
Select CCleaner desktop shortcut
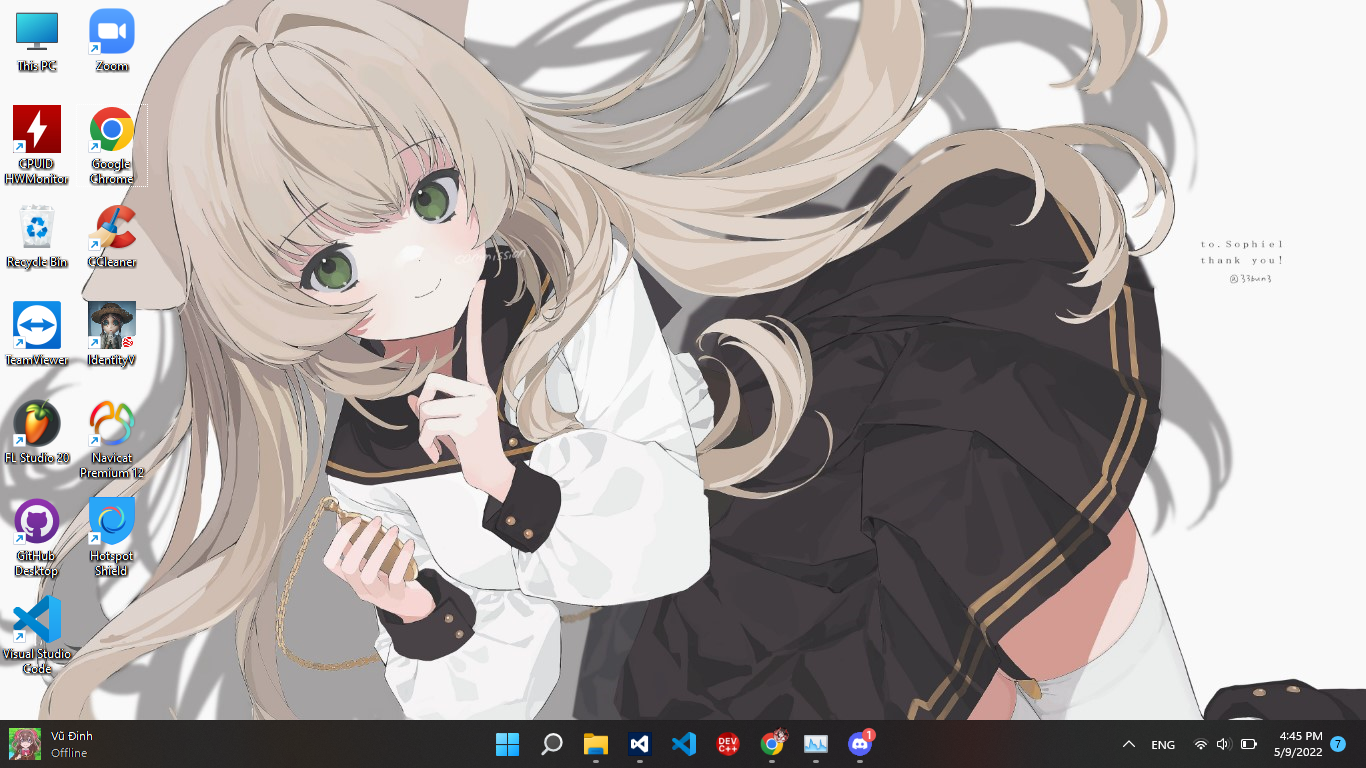click(x=112, y=236)
